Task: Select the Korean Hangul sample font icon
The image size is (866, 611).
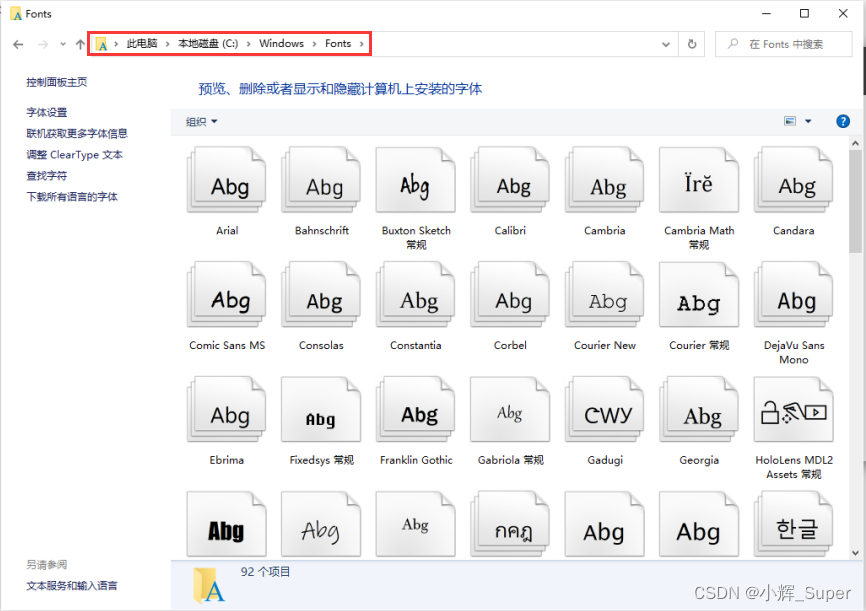Action: 793,524
